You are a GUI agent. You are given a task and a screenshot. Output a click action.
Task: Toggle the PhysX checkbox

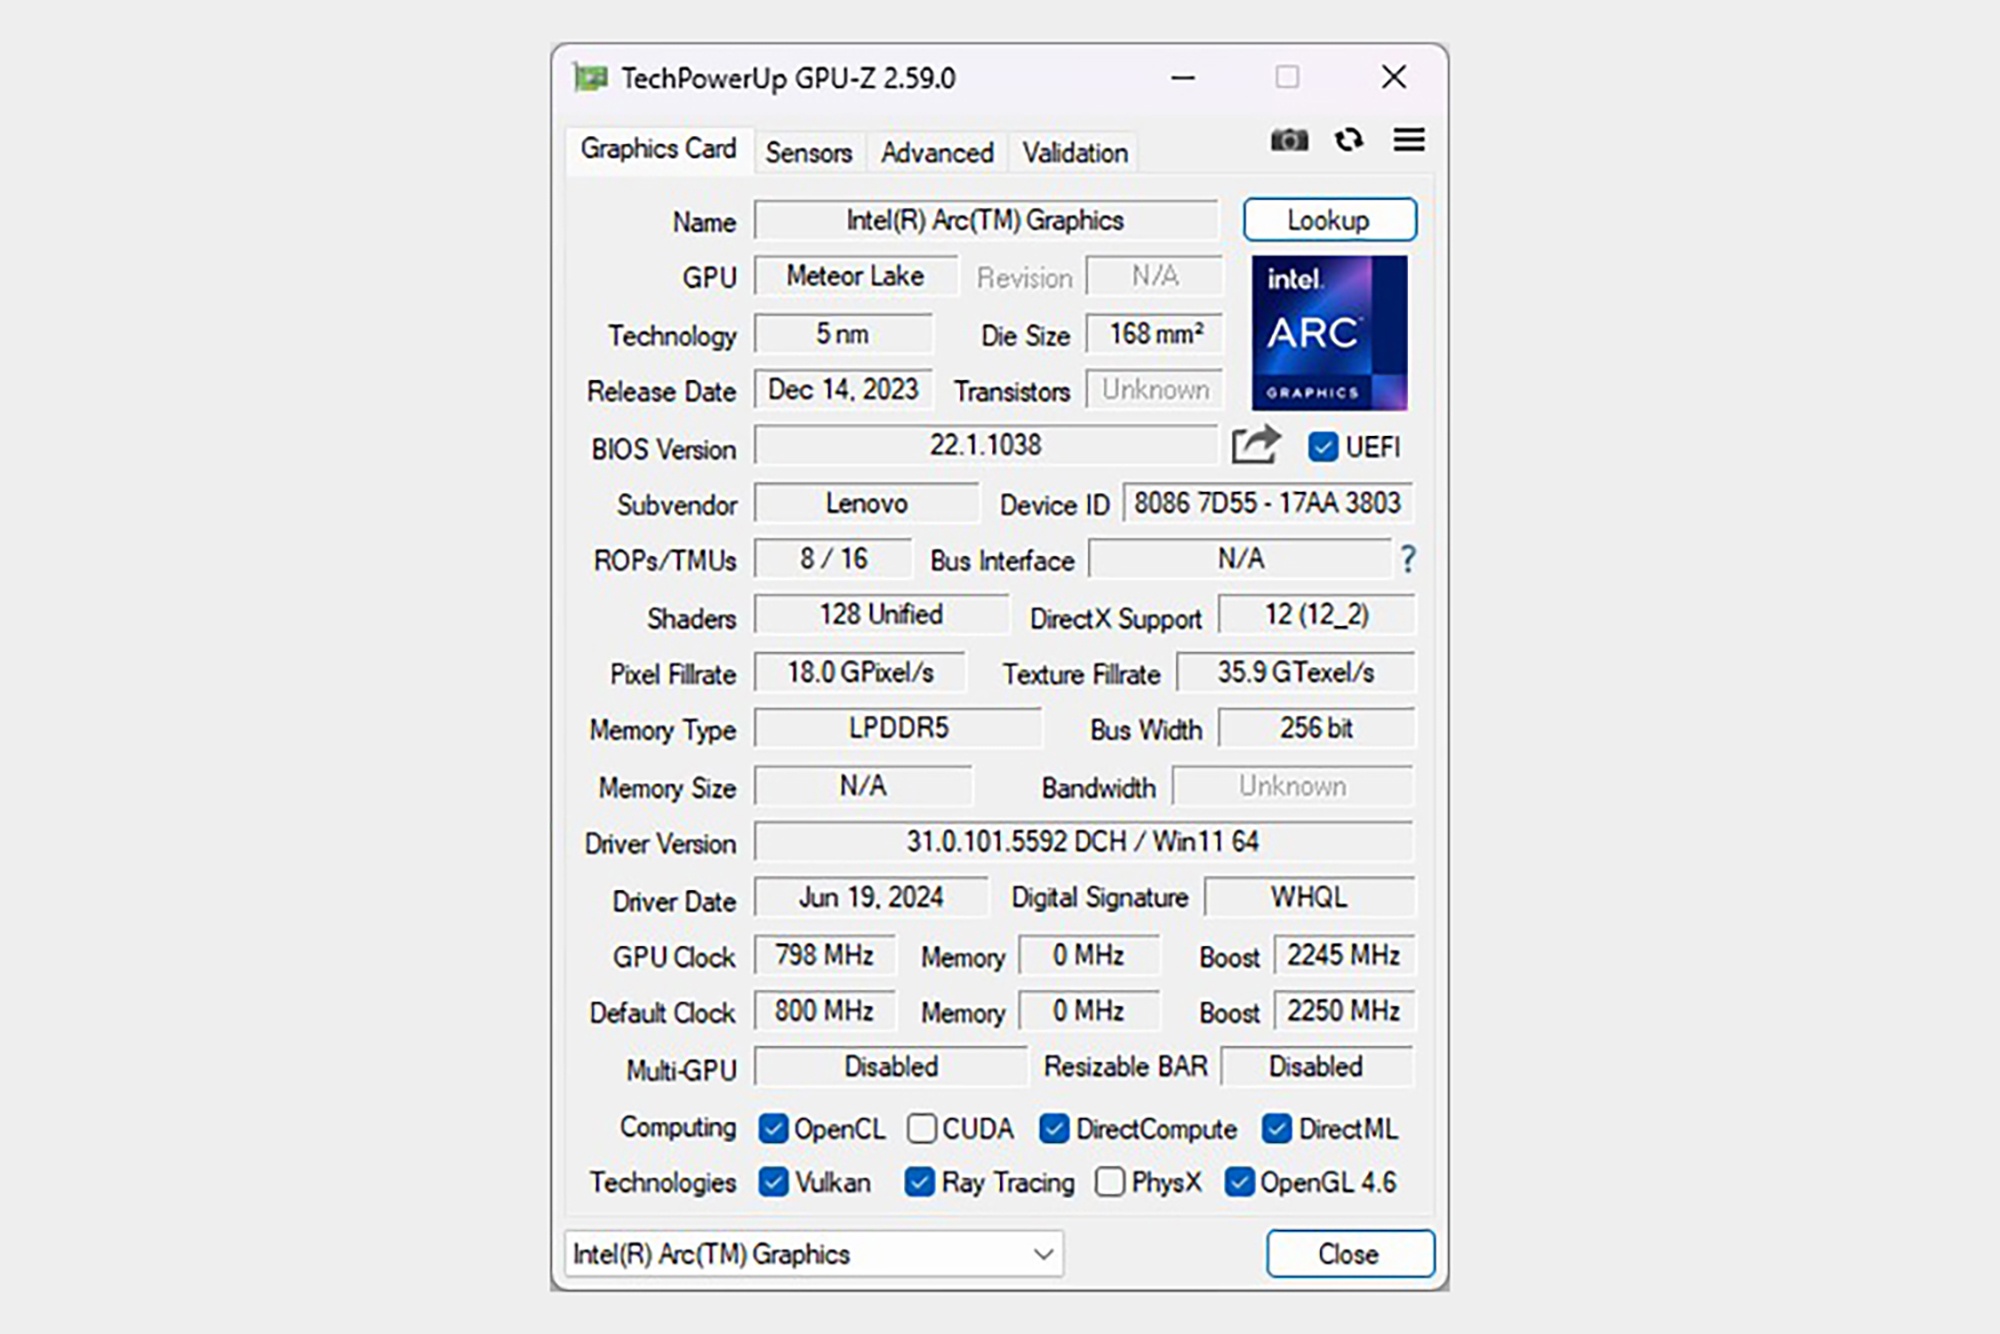pos(1109,1183)
